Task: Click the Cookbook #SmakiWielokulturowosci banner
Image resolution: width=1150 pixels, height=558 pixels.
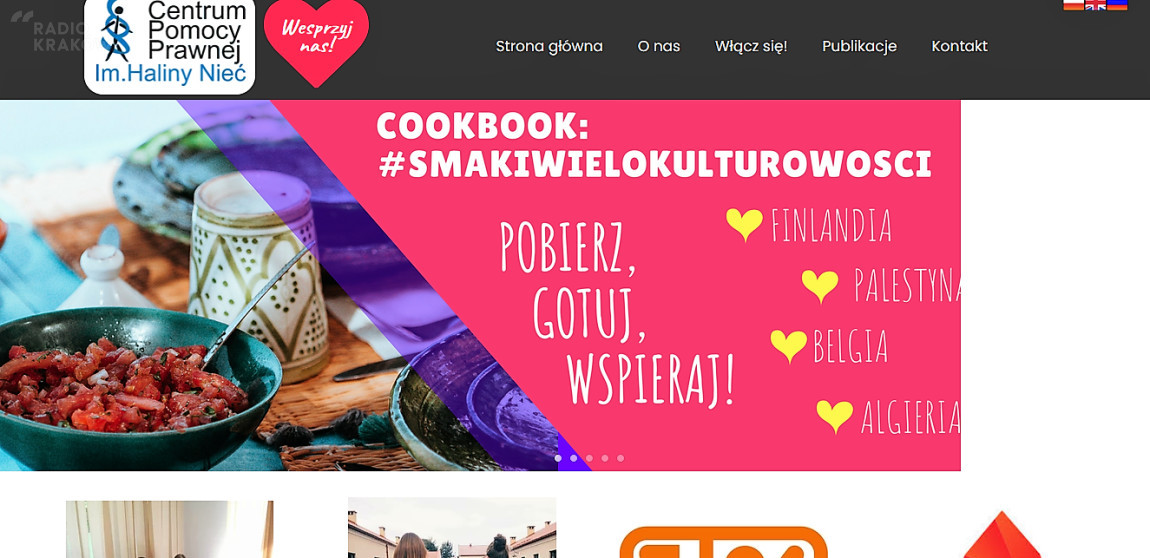Action: (480, 285)
